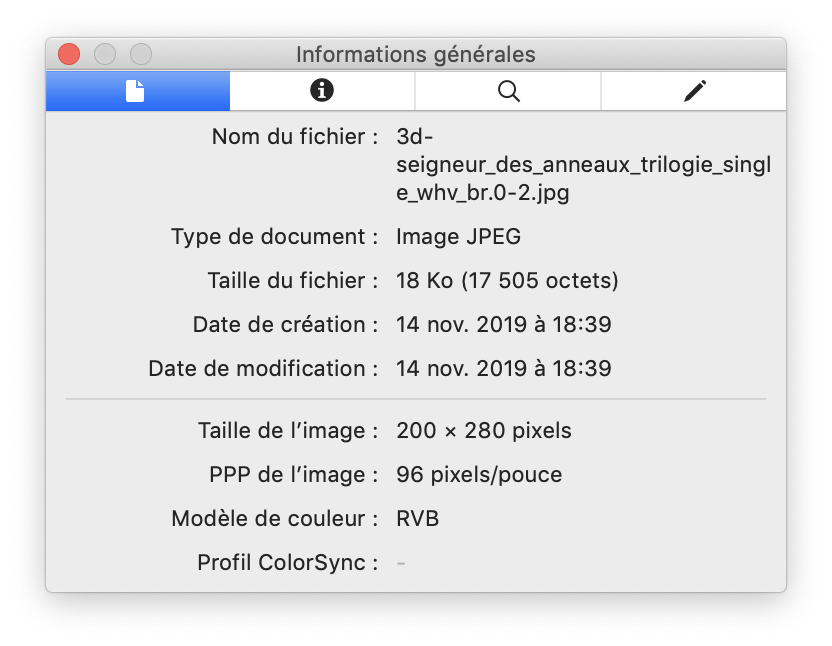Open the More Info (i) inspector tab

(321, 91)
